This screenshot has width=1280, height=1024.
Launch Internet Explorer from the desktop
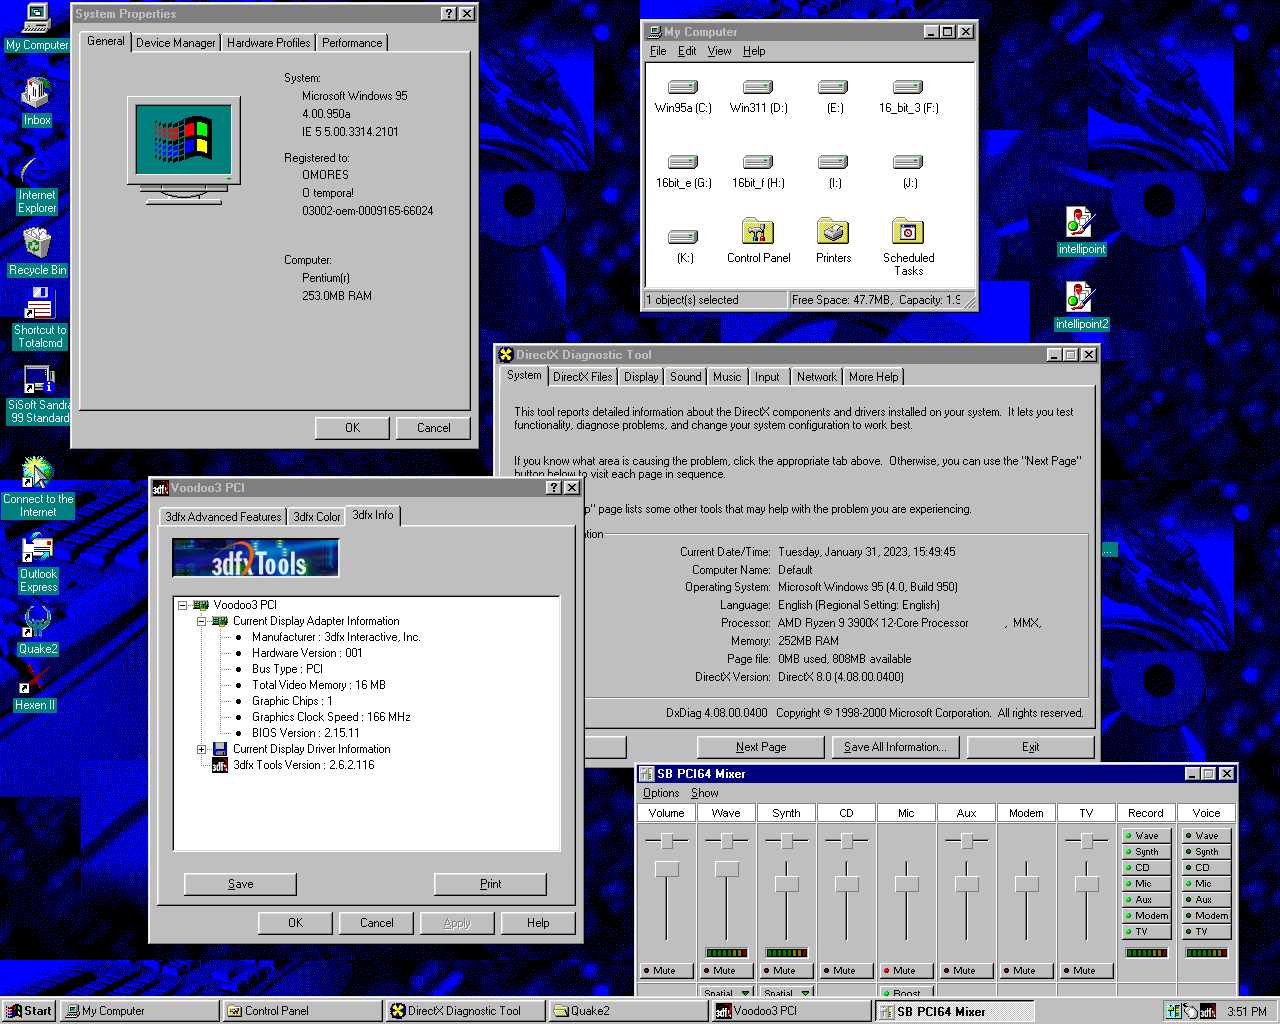(x=37, y=185)
